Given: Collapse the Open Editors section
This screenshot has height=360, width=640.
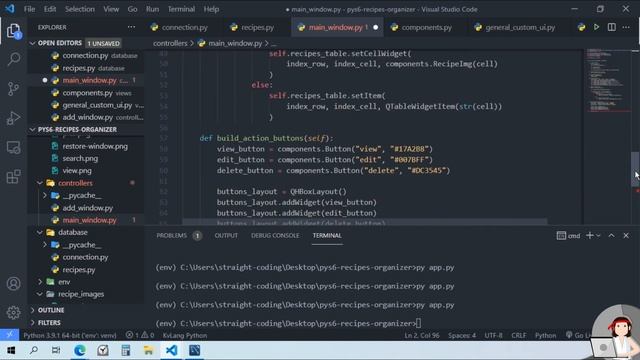Looking at the screenshot, I should pos(33,43).
